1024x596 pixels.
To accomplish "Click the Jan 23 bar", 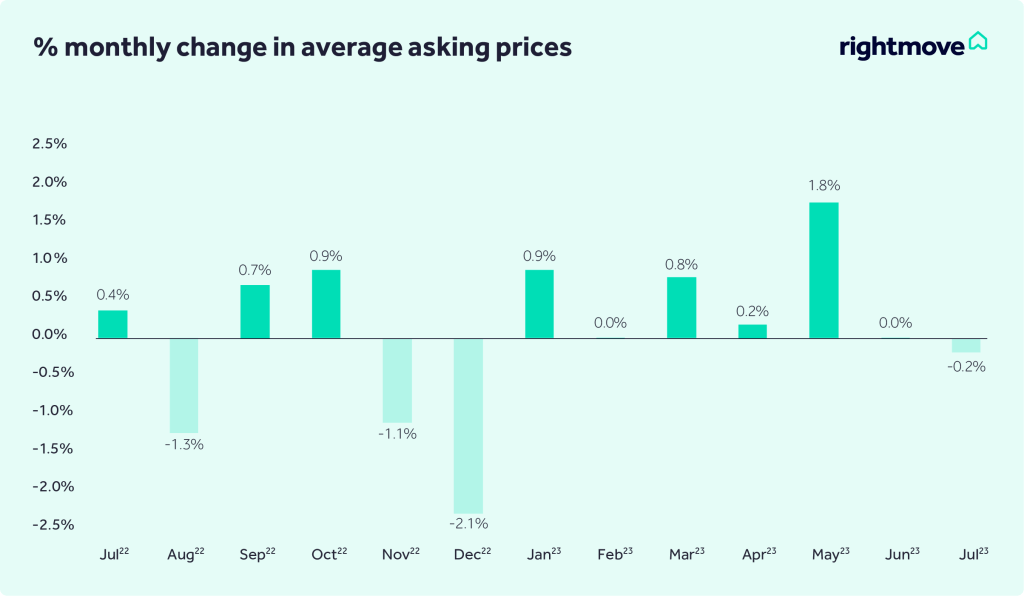I will coord(539,304).
